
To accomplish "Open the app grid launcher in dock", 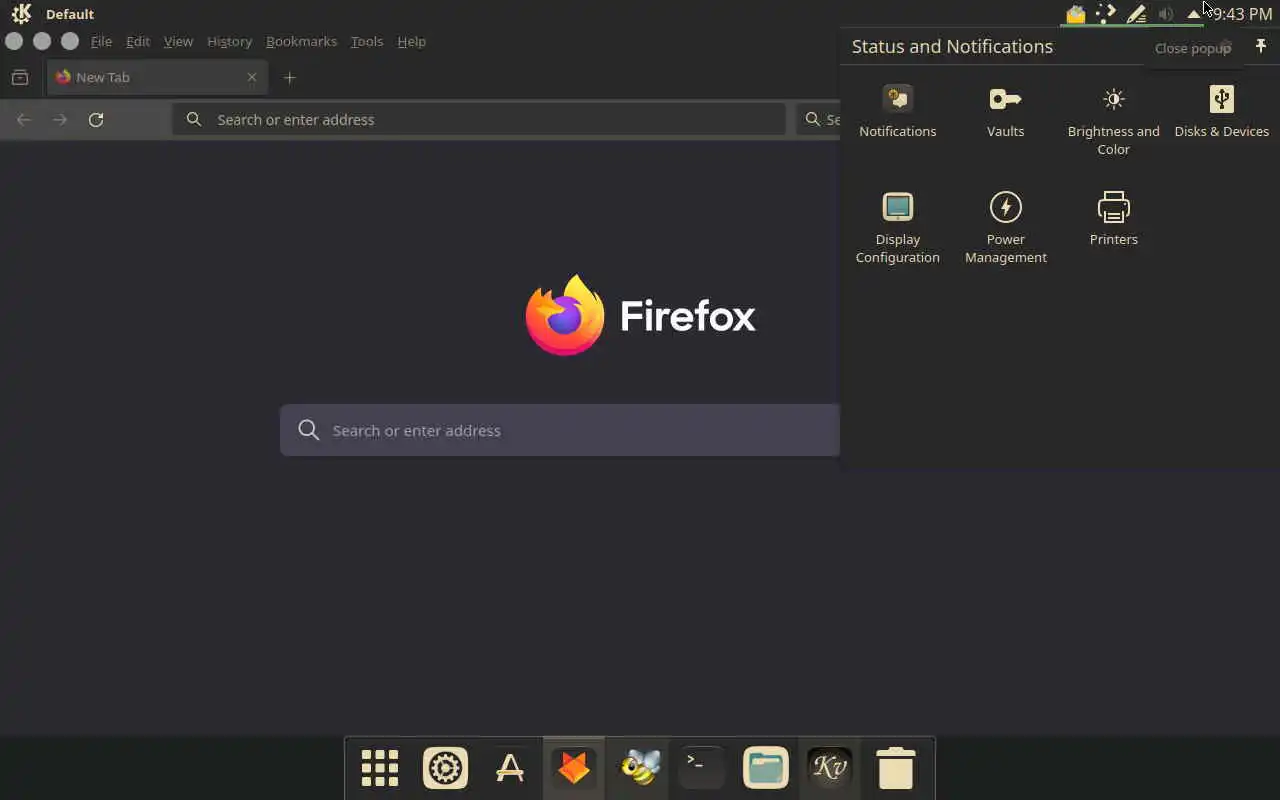I will 380,768.
